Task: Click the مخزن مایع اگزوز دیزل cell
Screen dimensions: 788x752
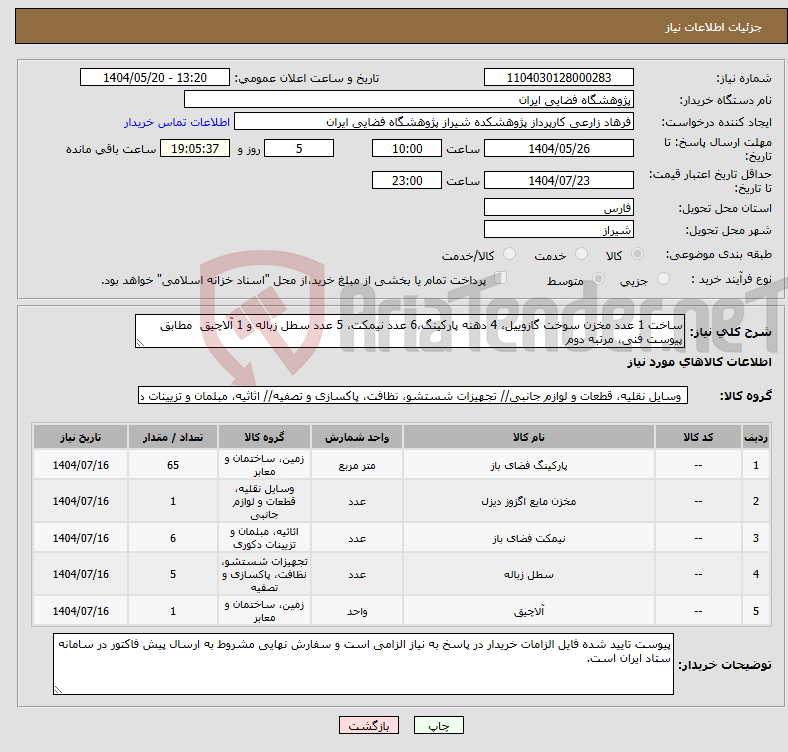Action: [x=529, y=501]
